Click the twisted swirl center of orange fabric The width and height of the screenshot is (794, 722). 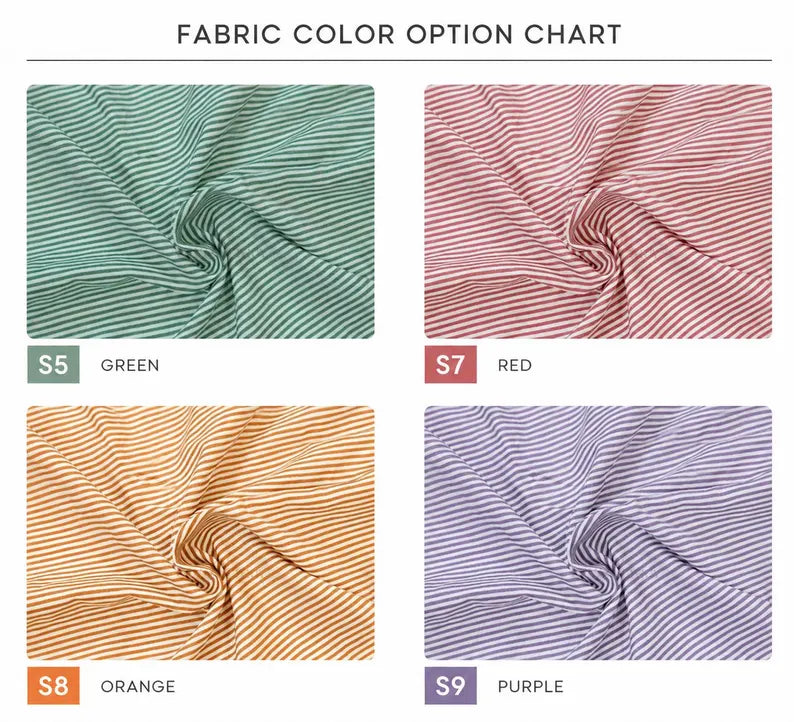tap(200, 572)
